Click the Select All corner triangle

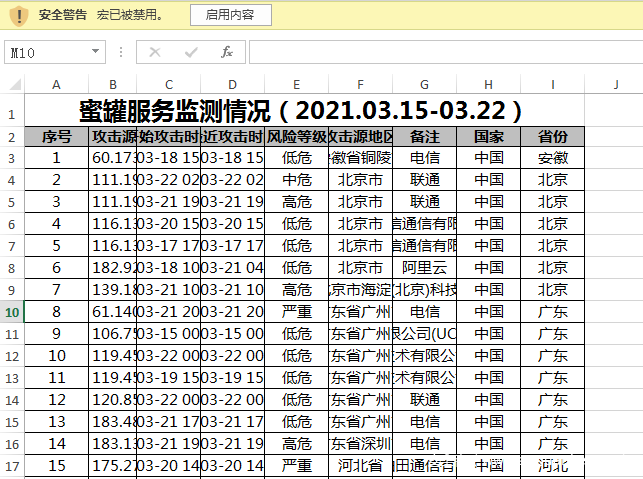click(x=15, y=84)
